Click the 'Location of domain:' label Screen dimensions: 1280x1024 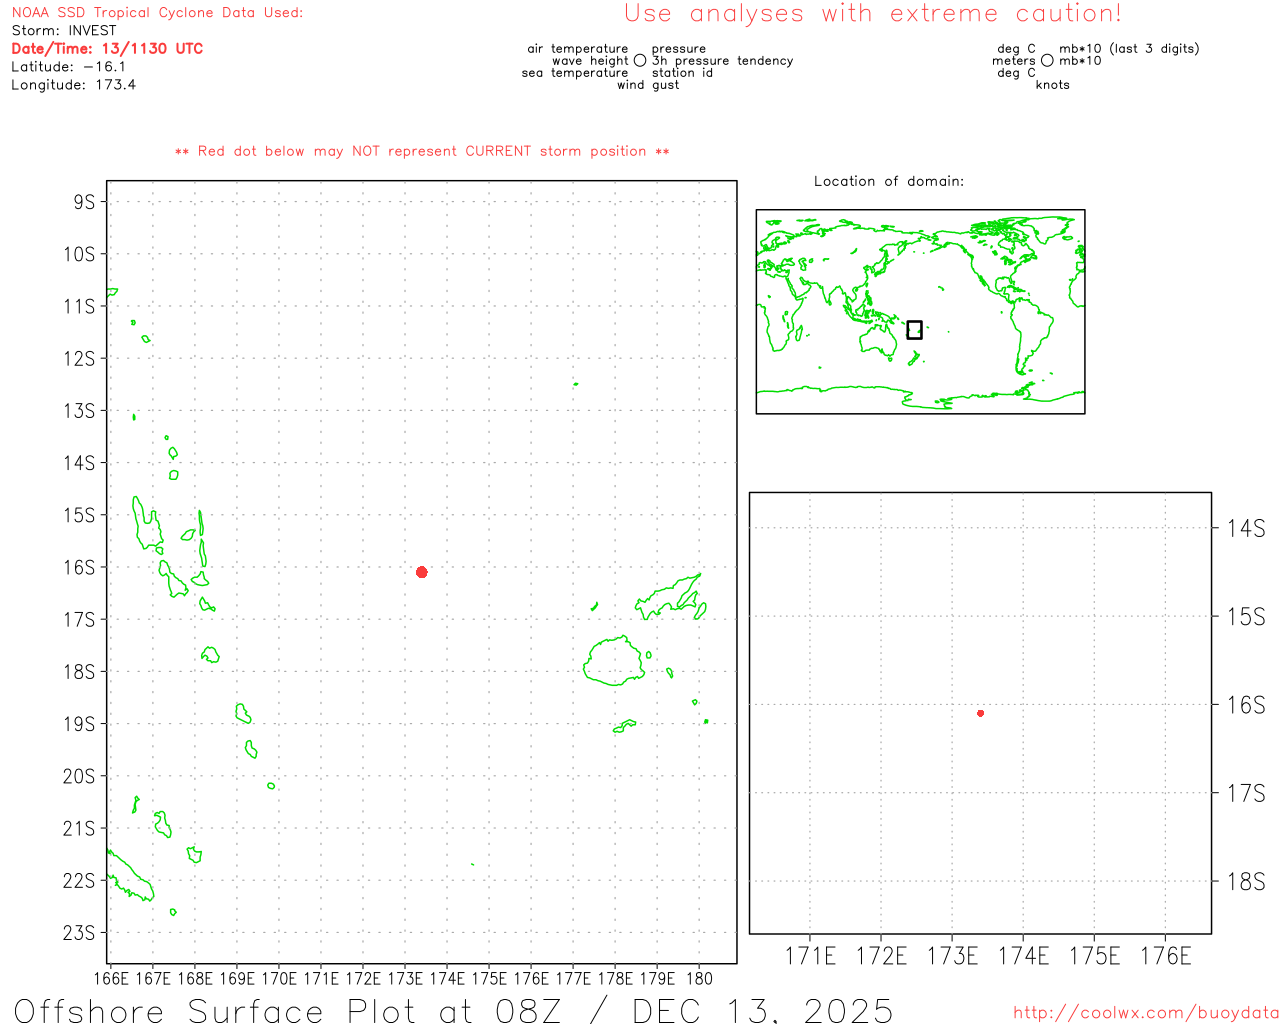pos(889,182)
